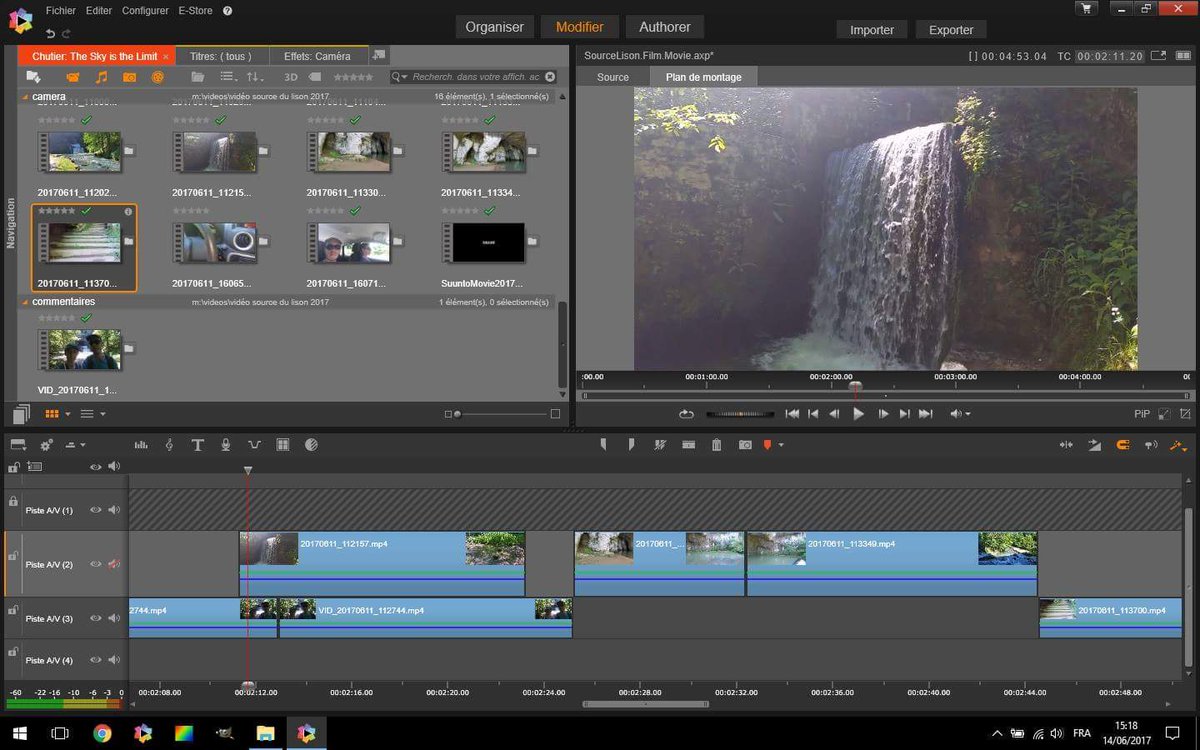The width and height of the screenshot is (1200, 750).
Task: Open the shopping cart icon in title bar
Action: tap(1087, 9)
